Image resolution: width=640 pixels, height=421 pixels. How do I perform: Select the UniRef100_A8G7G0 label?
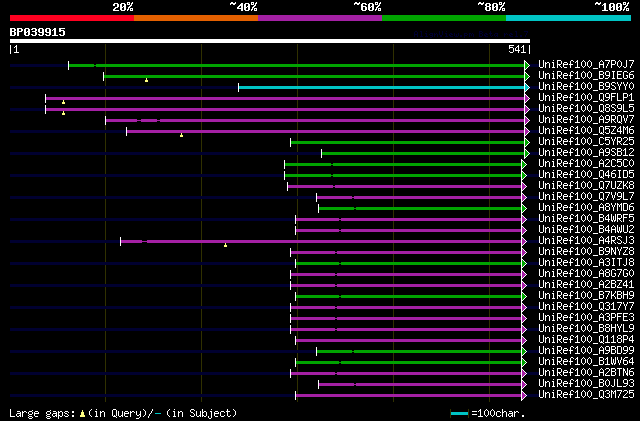click(x=586, y=274)
